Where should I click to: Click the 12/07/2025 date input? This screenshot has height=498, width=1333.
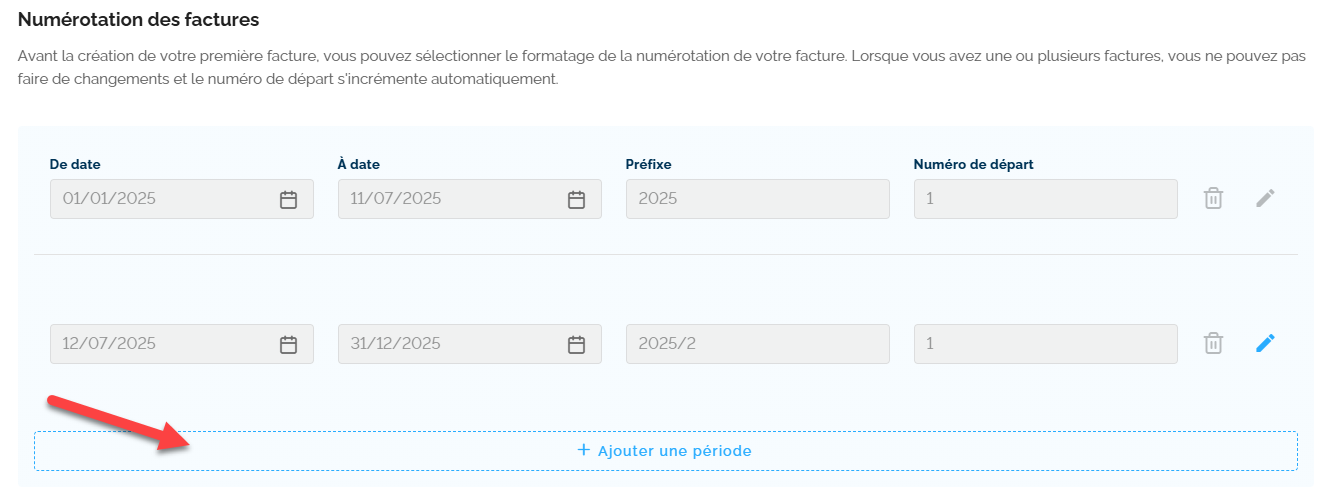coord(160,344)
